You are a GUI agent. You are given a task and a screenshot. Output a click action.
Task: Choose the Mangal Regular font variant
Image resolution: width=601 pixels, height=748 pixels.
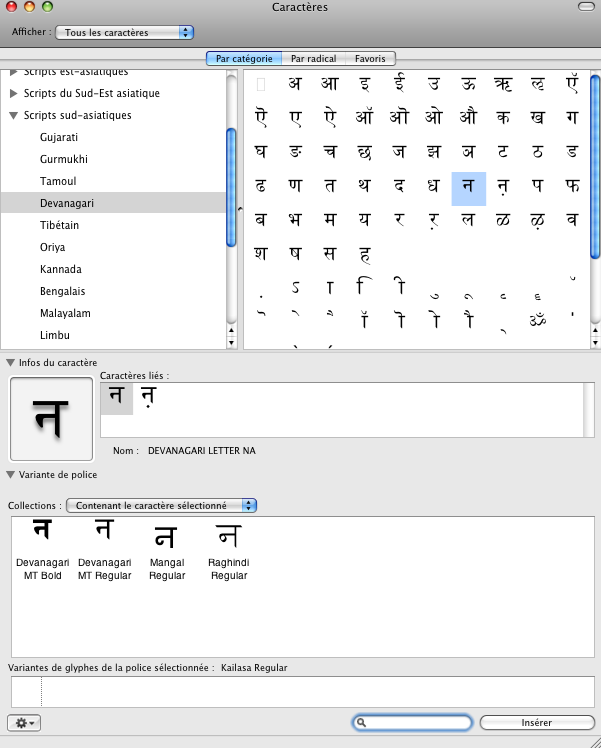tap(167, 554)
